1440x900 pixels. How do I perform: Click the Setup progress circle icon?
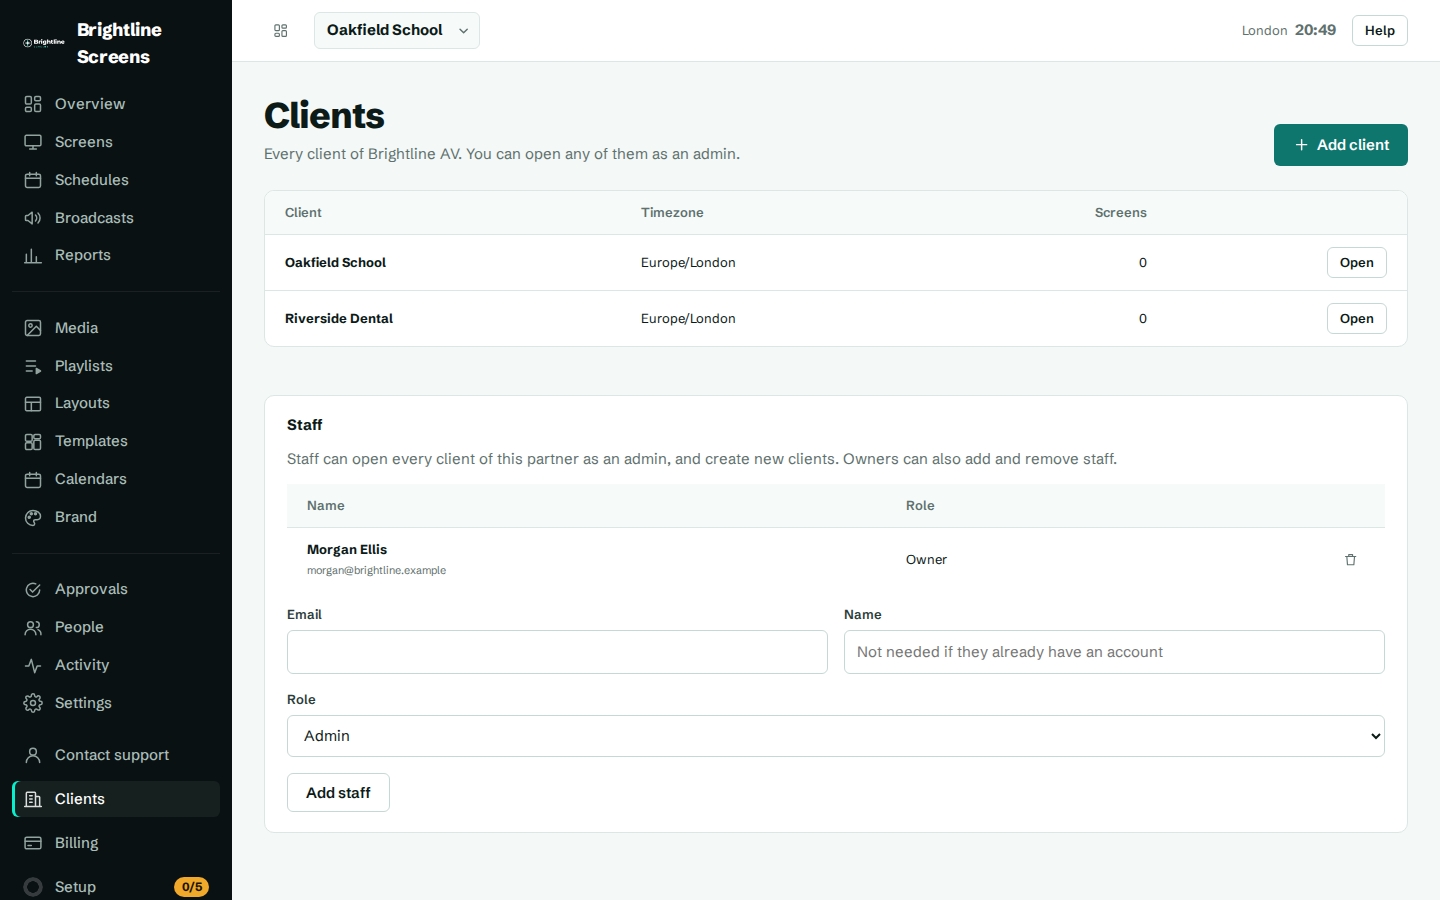(33, 887)
